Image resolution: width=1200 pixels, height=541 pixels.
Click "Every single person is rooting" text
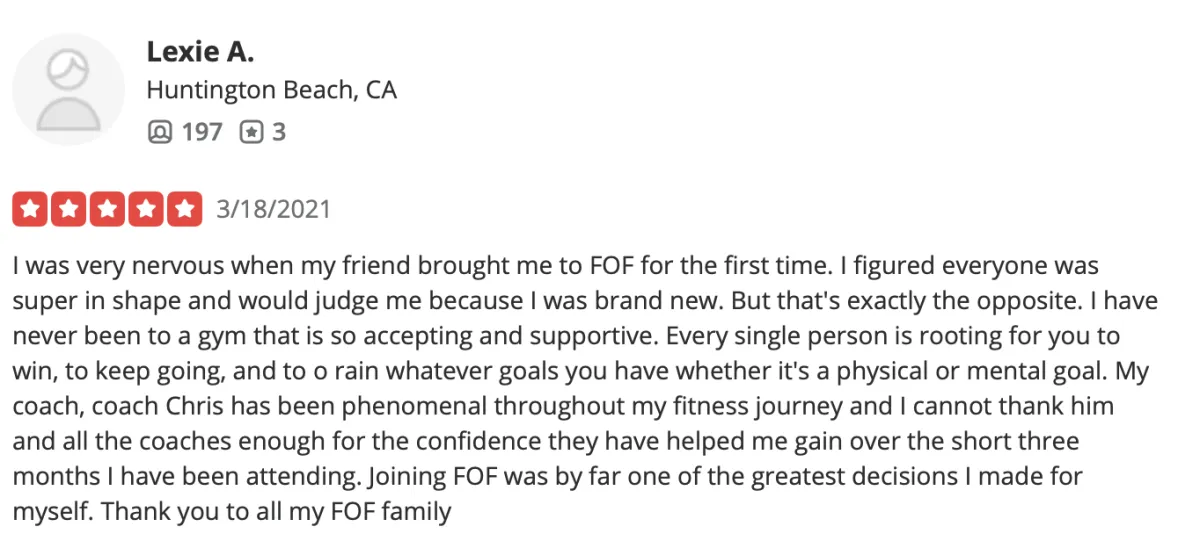tap(829, 337)
